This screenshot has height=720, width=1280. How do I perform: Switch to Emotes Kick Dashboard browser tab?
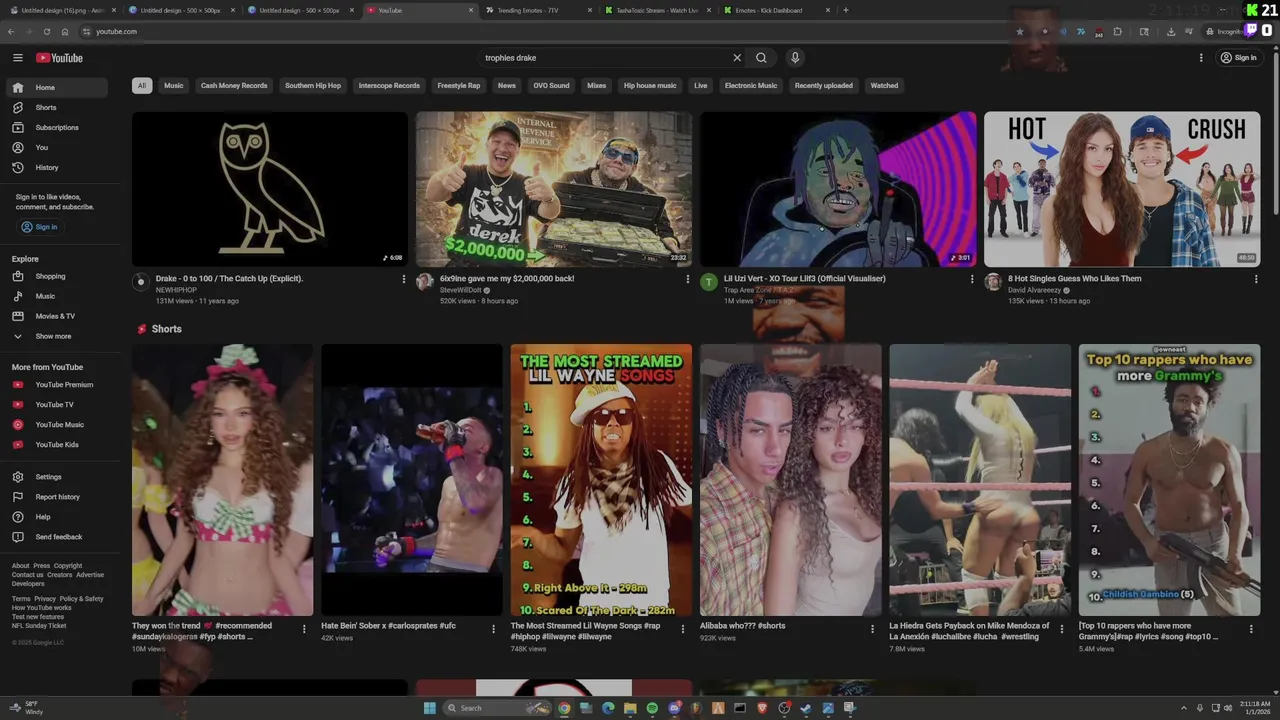[775, 10]
